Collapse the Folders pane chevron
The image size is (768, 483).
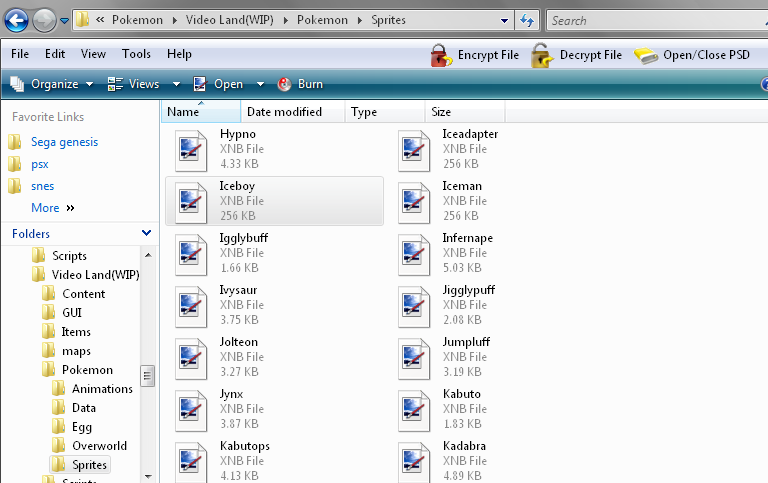[146, 233]
